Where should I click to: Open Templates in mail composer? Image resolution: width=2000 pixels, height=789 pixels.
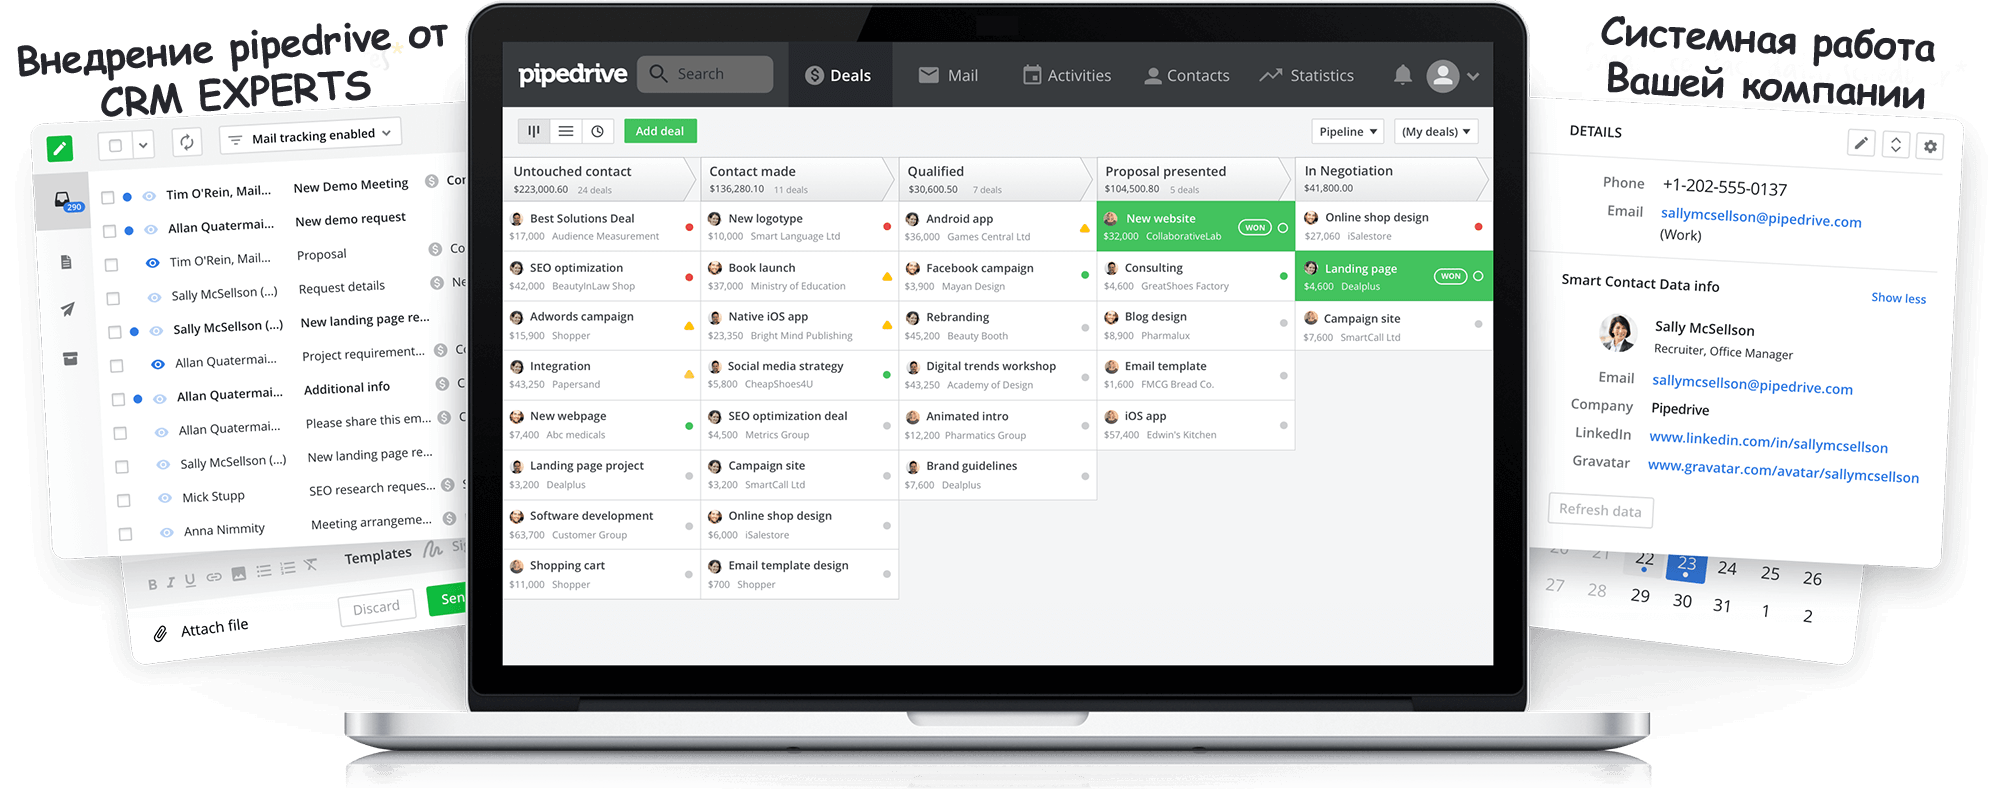coord(378,556)
